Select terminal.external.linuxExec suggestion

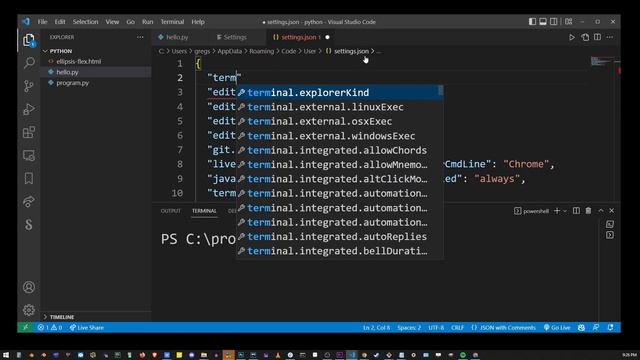tap(340, 107)
